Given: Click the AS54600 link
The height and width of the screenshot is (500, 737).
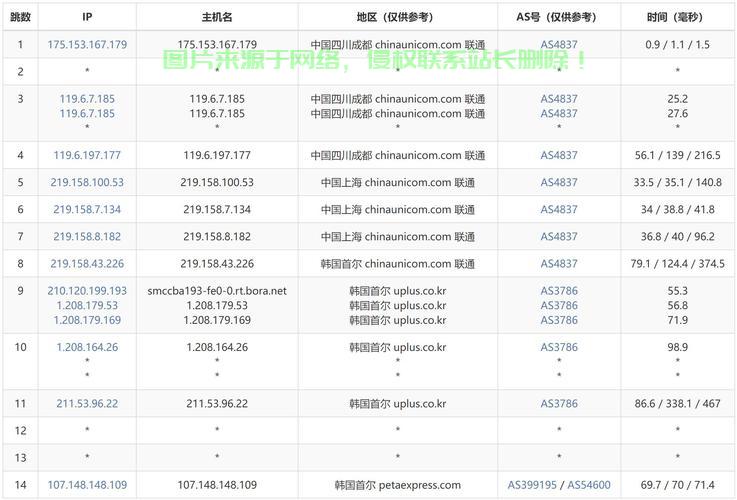Looking at the screenshot, I should [x=589, y=485].
